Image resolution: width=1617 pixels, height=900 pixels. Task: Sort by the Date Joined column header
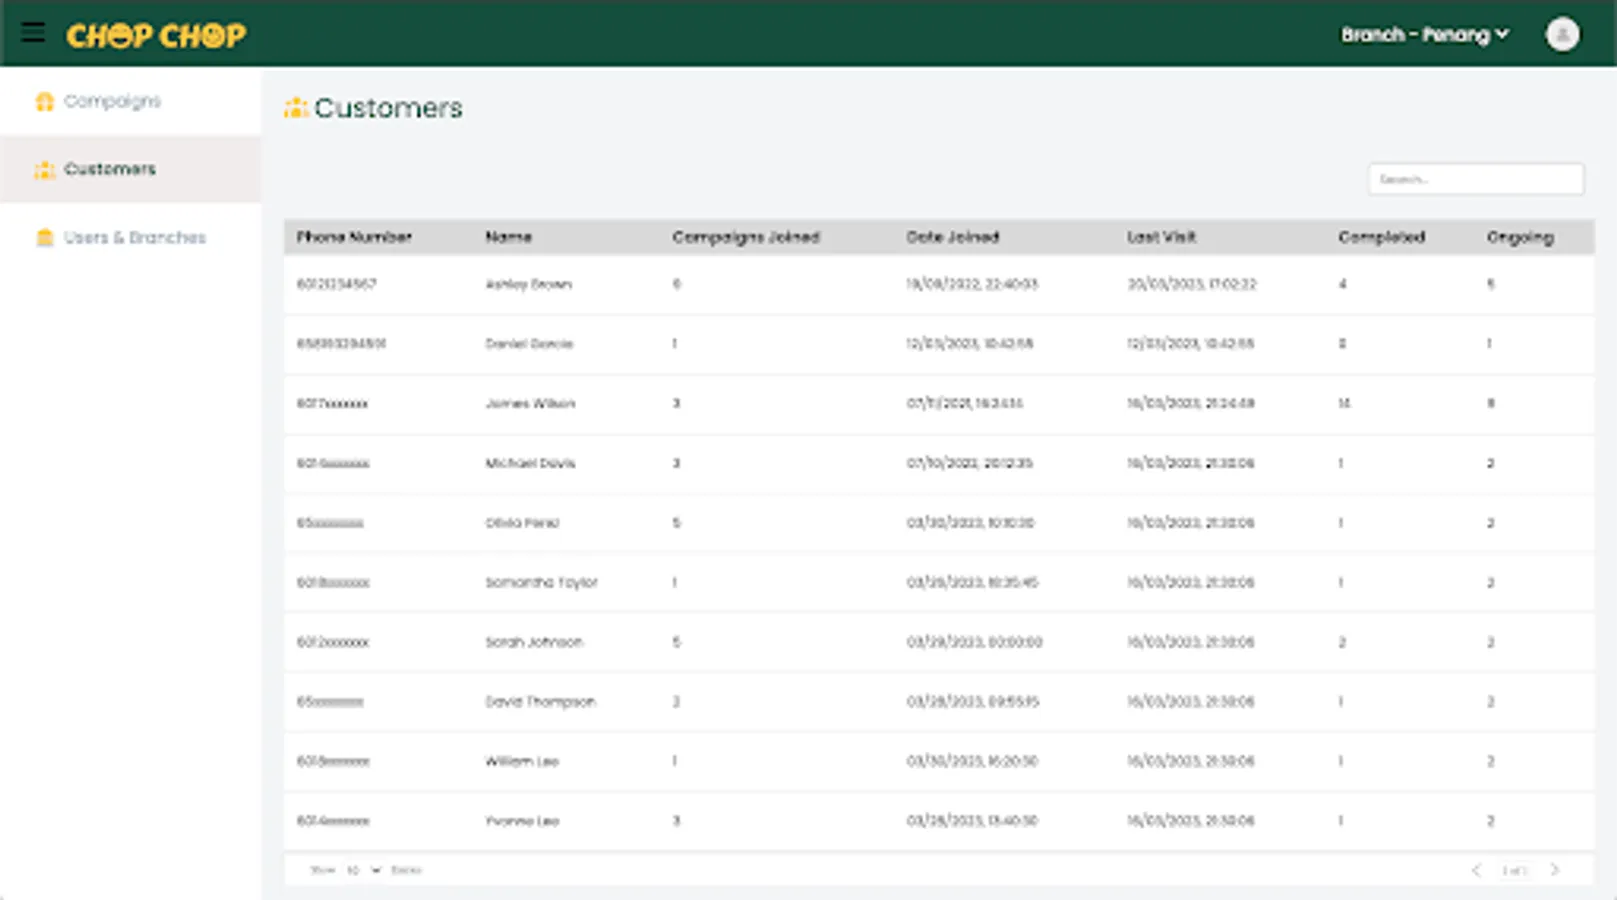tap(952, 237)
